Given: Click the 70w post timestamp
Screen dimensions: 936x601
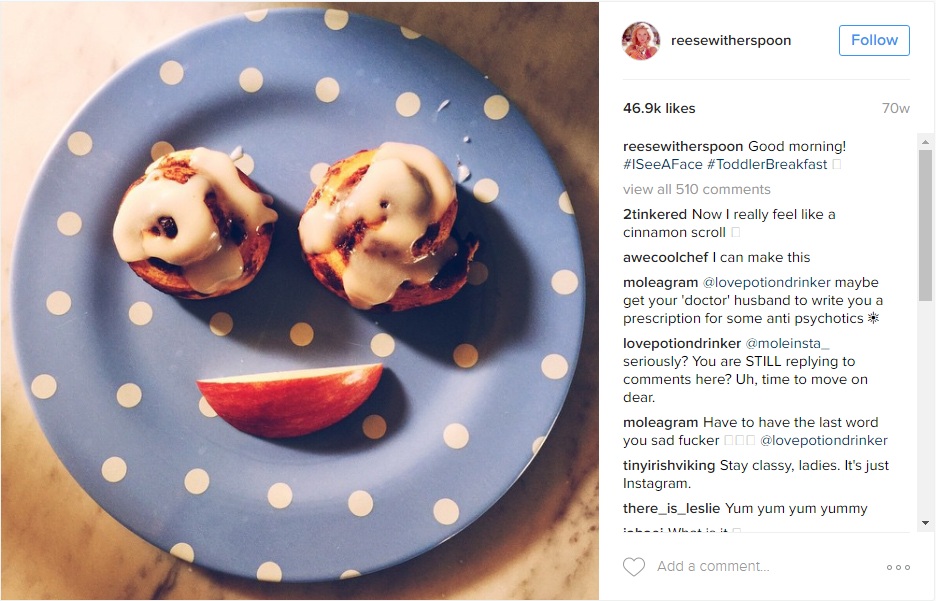Looking at the screenshot, I should coord(895,109).
